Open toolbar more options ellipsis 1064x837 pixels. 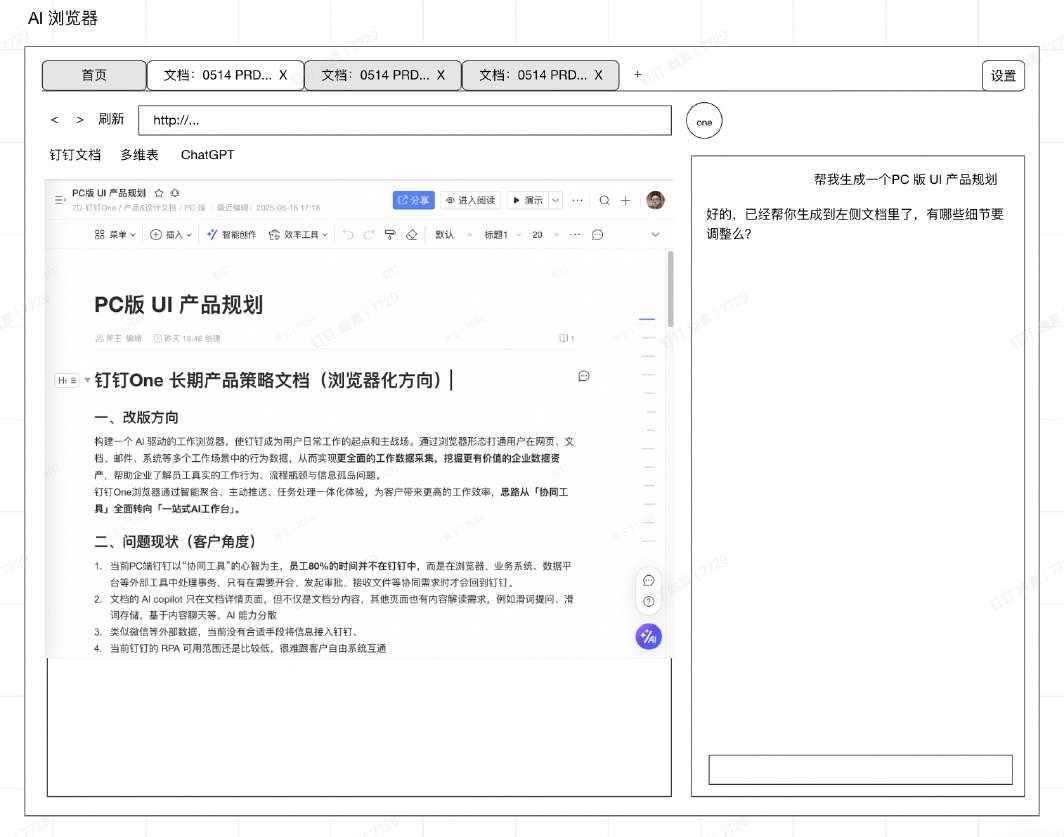[575, 235]
